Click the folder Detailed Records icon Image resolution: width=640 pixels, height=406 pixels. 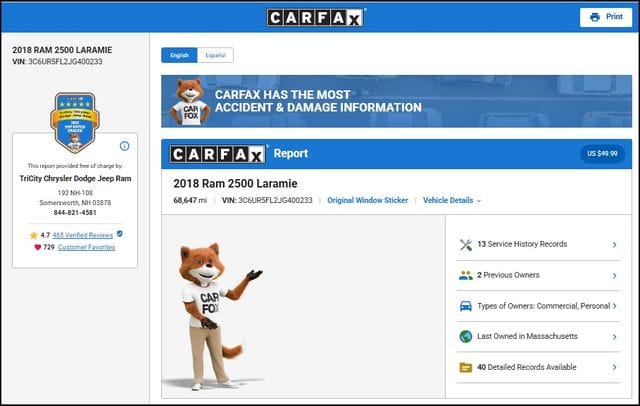pos(466,367)
